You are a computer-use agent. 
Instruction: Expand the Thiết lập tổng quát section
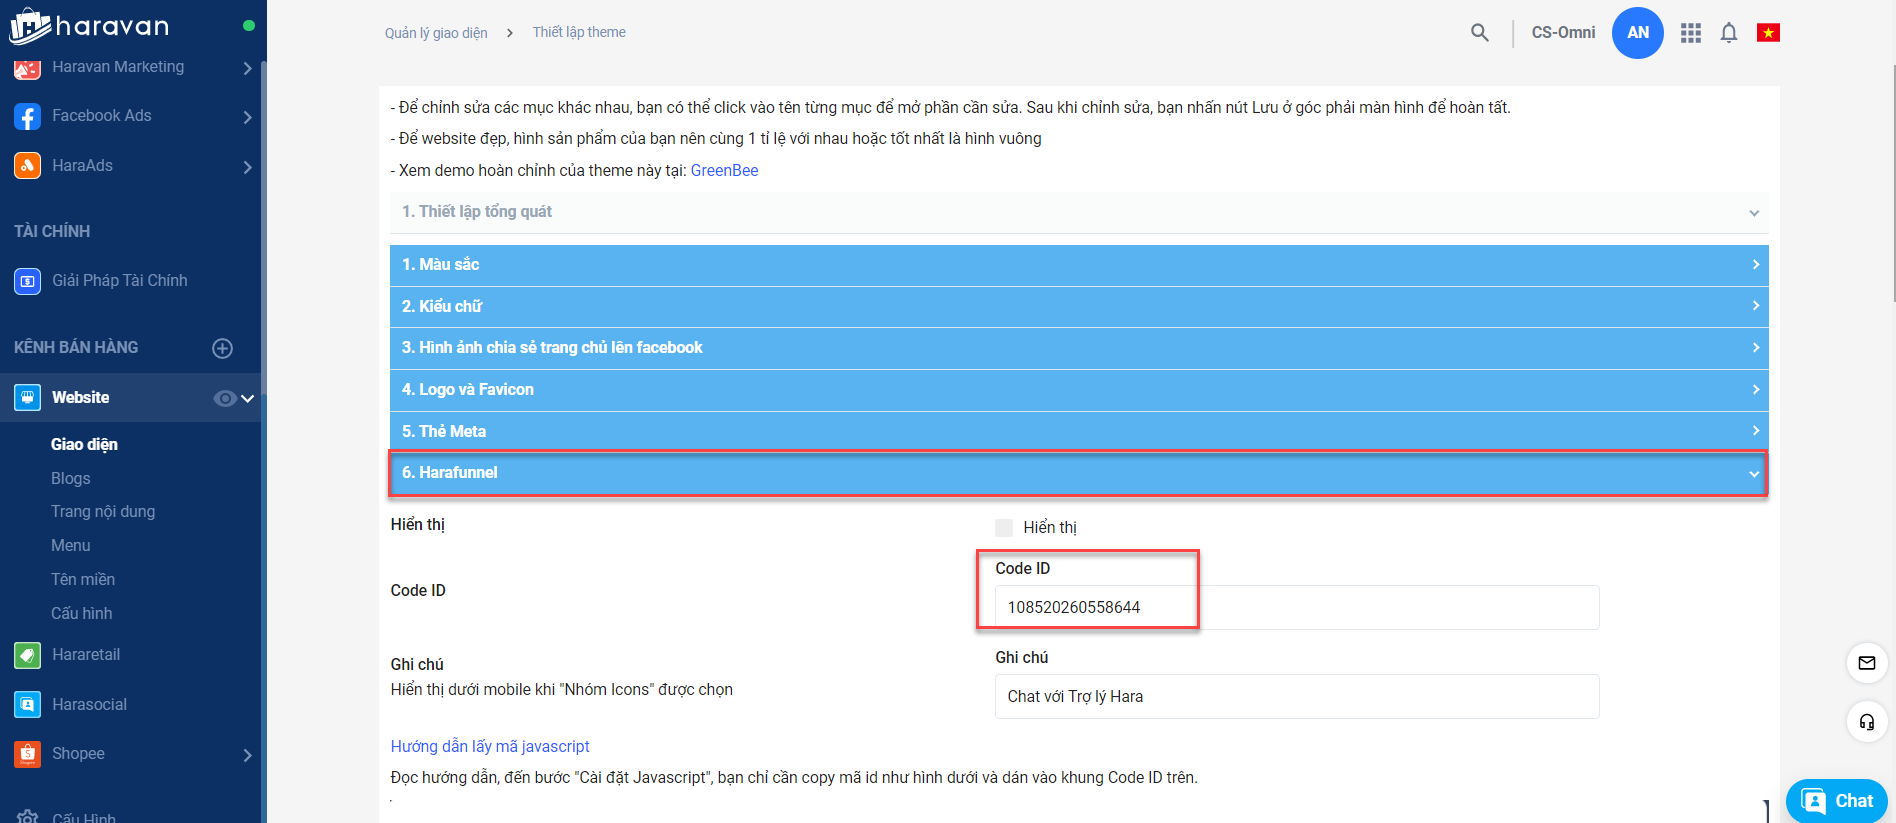(x=1079, y=212)
